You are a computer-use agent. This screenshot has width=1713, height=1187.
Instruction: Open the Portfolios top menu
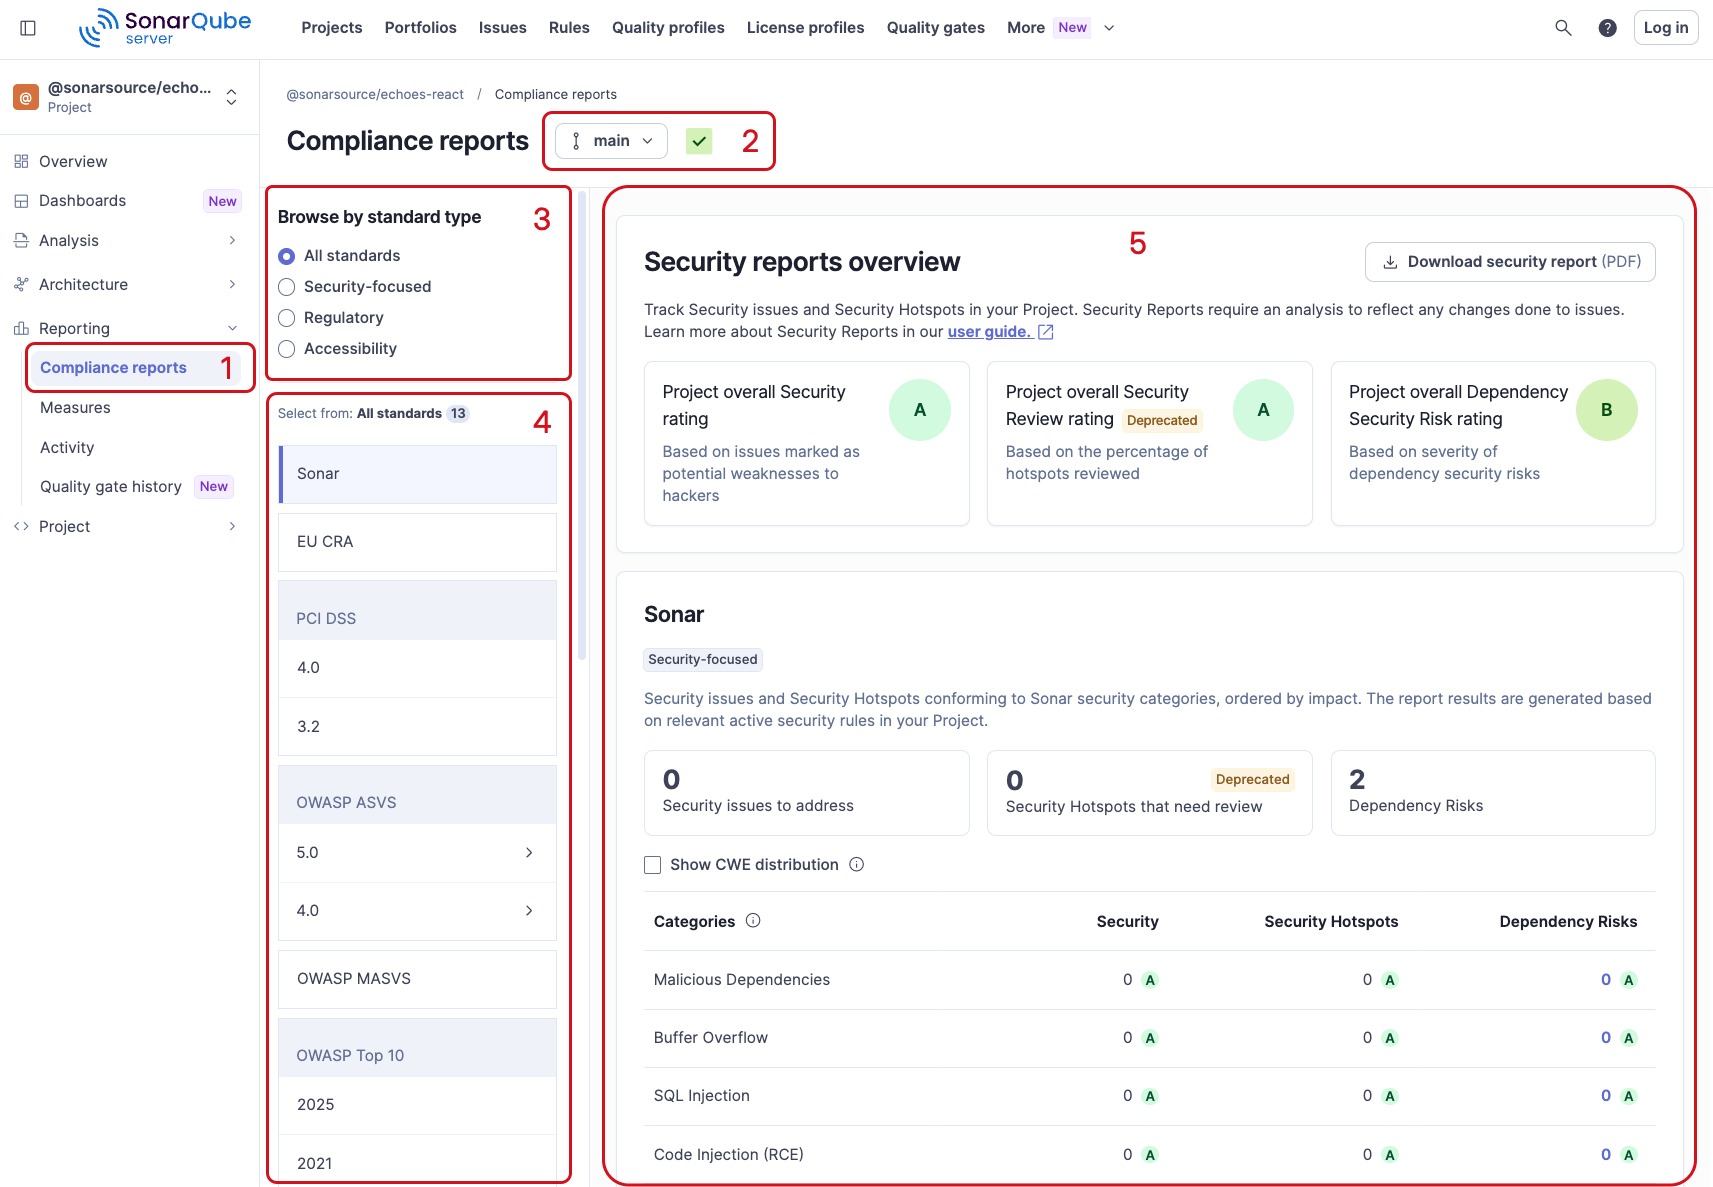[x=421, y=28]
